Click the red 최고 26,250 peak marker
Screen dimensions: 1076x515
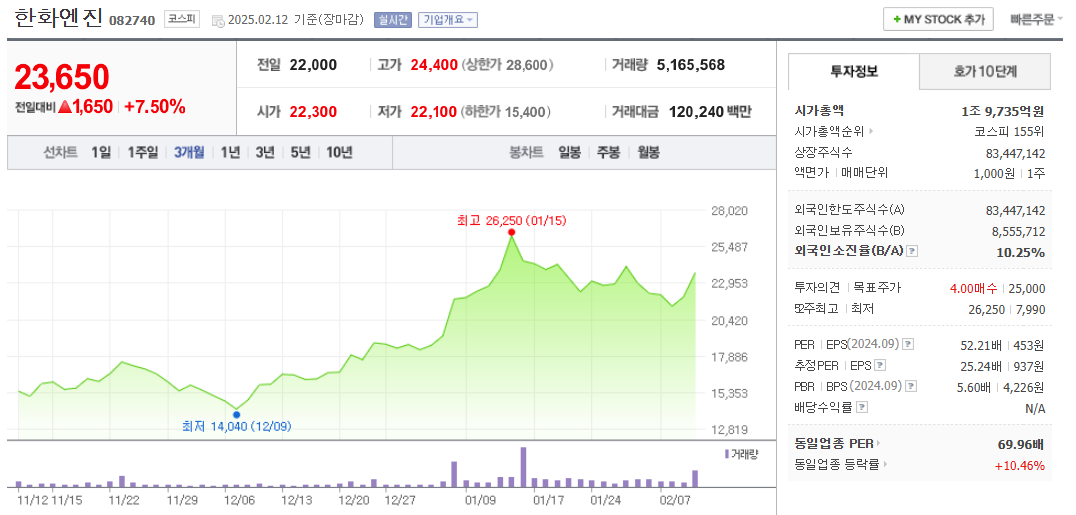point(511,232)
